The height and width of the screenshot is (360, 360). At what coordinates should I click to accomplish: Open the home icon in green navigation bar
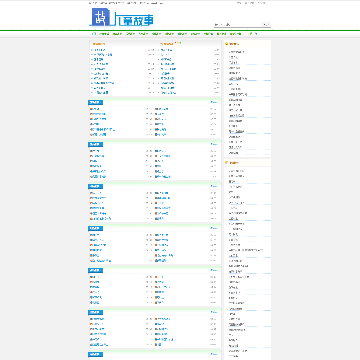(x=94, y=34)
